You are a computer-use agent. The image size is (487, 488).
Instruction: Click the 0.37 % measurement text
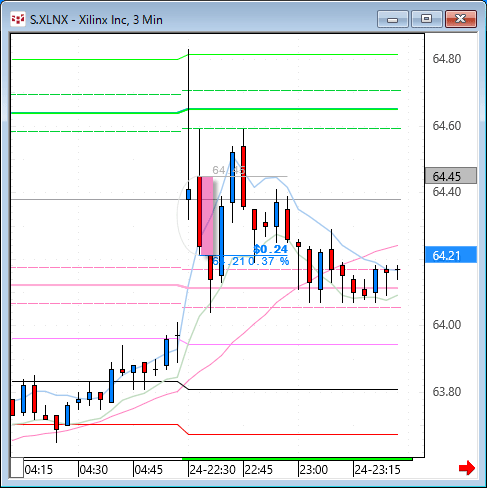coord(269,261)
